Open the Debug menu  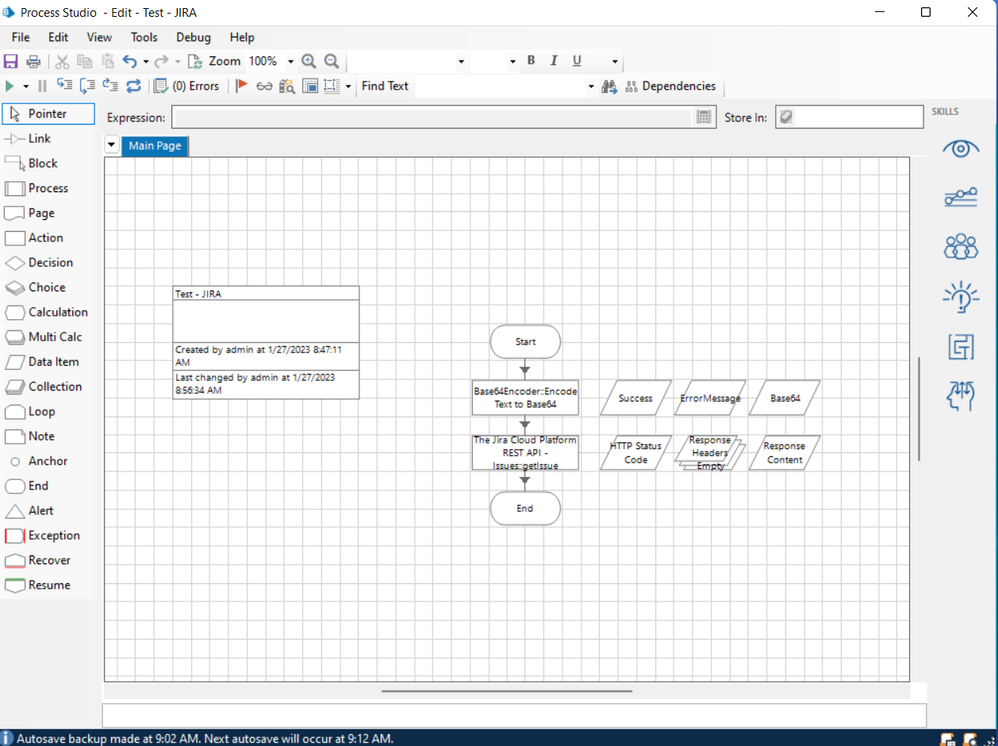point(193,37)
